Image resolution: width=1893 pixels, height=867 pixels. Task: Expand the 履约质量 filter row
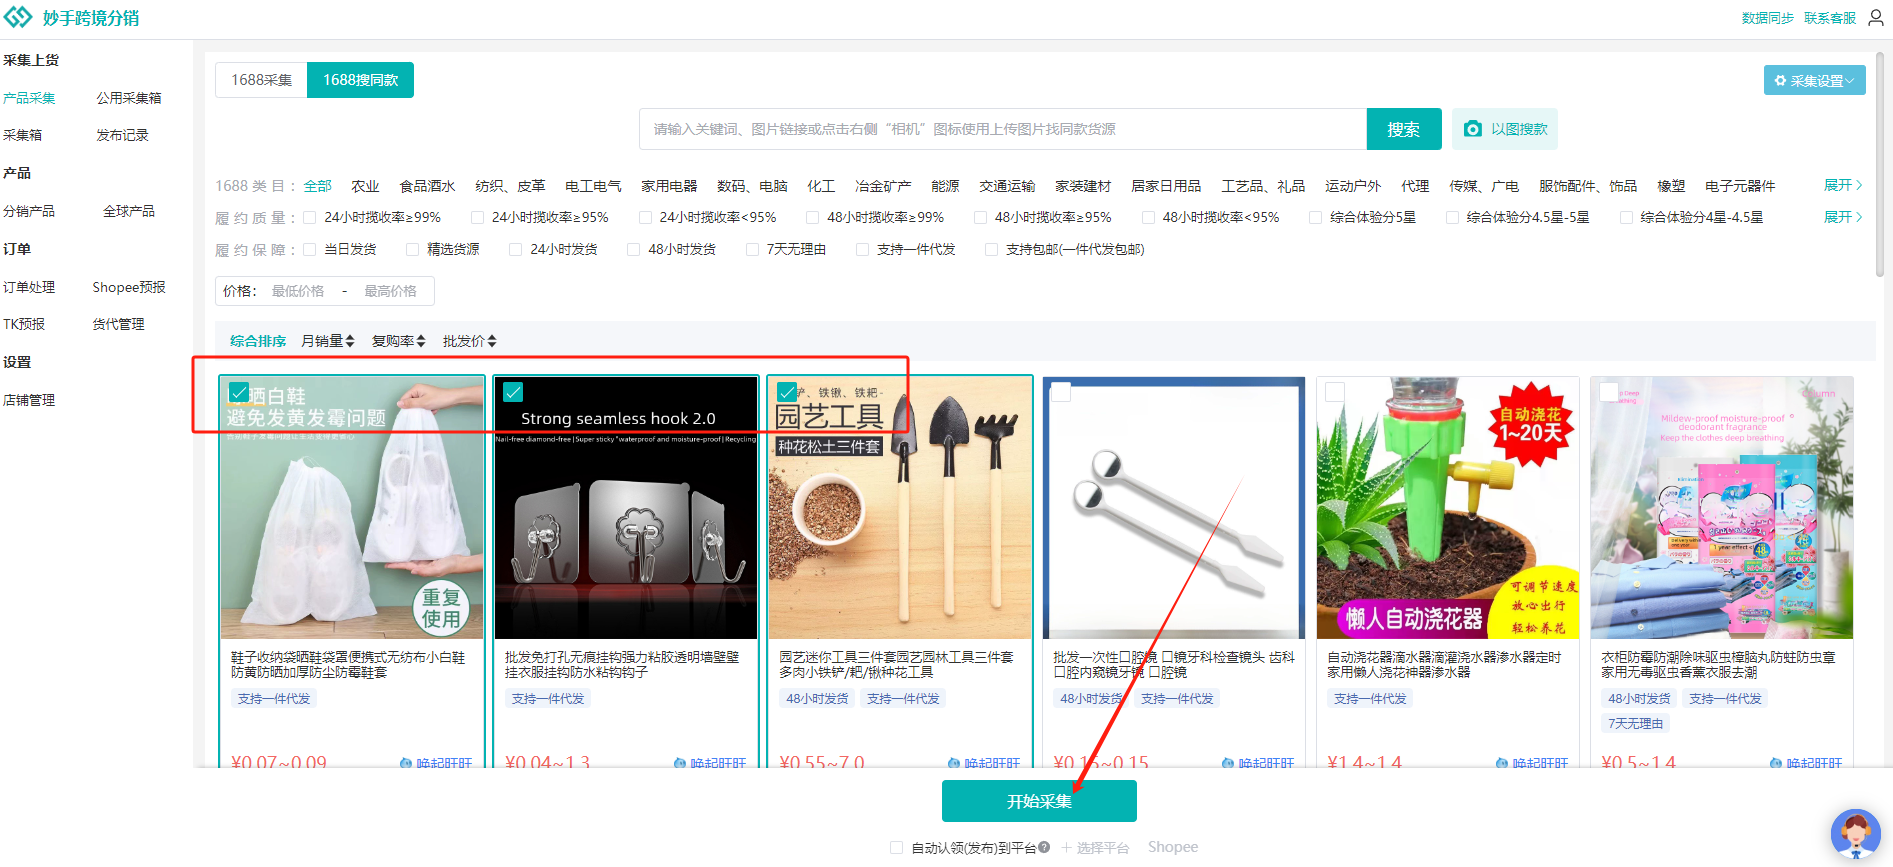(1843, 217)
